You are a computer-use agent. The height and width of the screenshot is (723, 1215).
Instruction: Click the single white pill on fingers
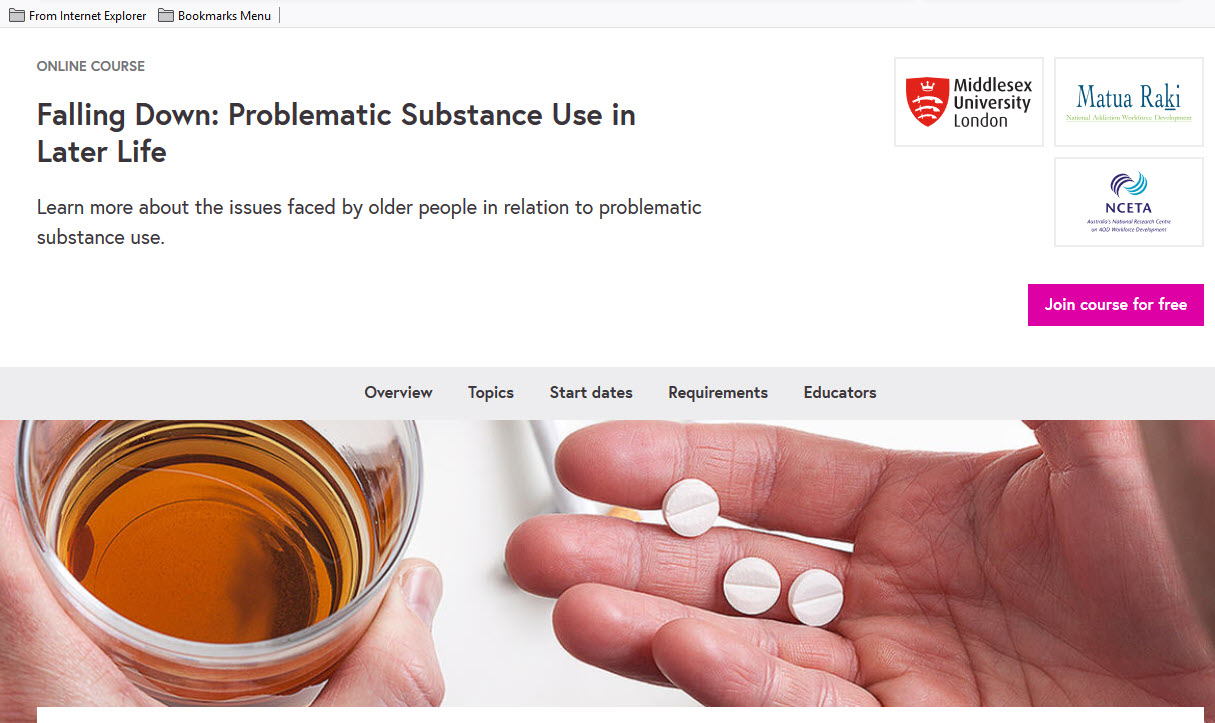691,508
